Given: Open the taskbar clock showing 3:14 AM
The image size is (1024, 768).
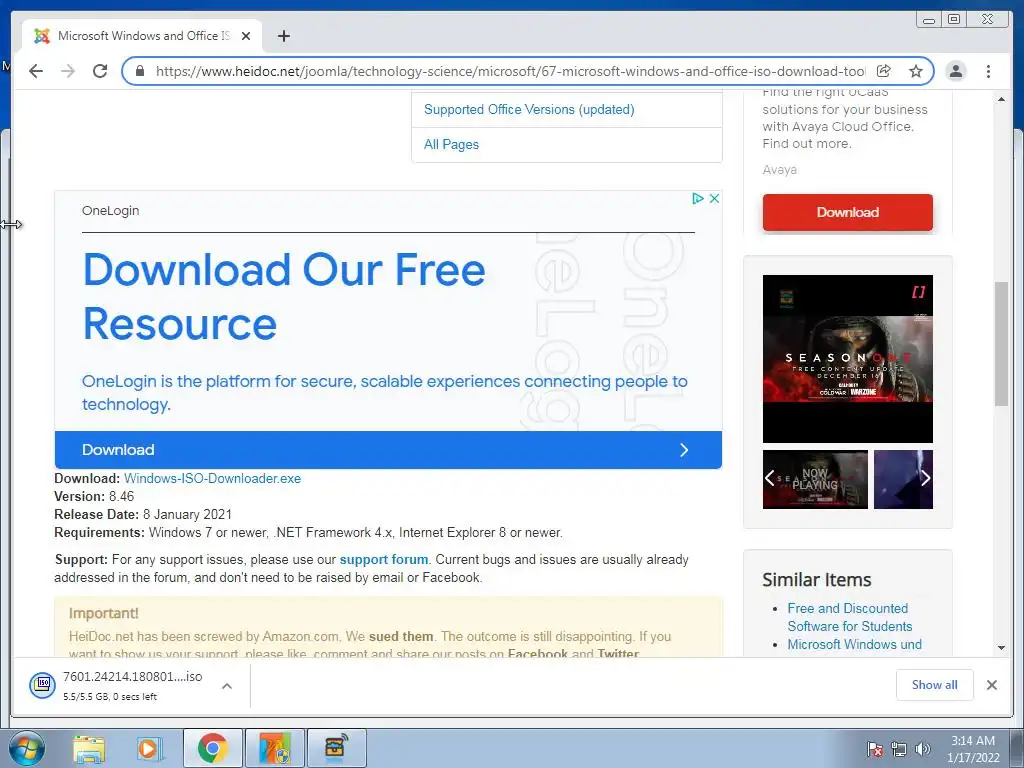Looking at the screenshot, I should click(x=973, y=749).
